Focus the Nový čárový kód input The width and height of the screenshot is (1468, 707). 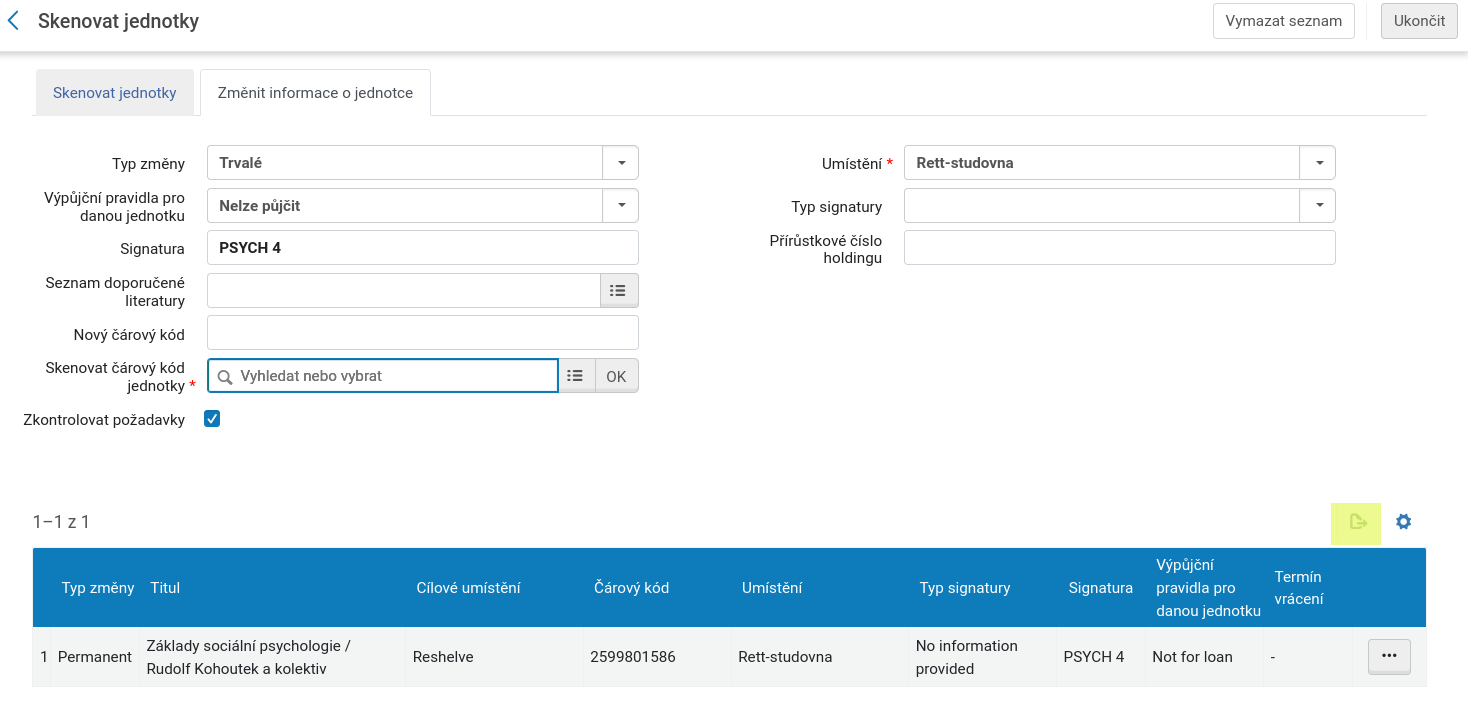pos(422,333)
